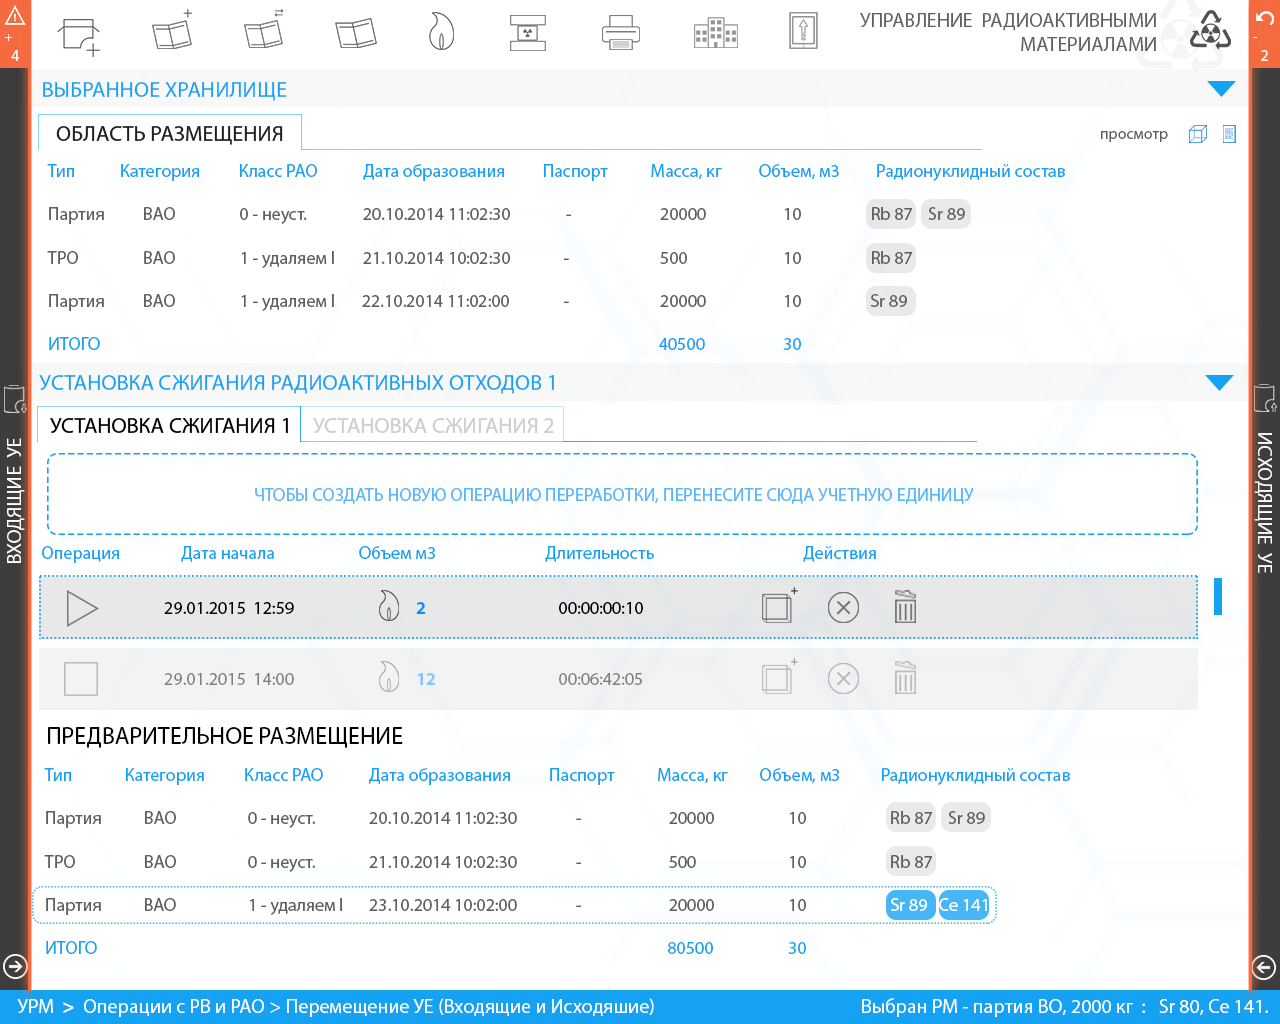
Task: Click the outgoing units container icon
Action: coord(1265,398)
